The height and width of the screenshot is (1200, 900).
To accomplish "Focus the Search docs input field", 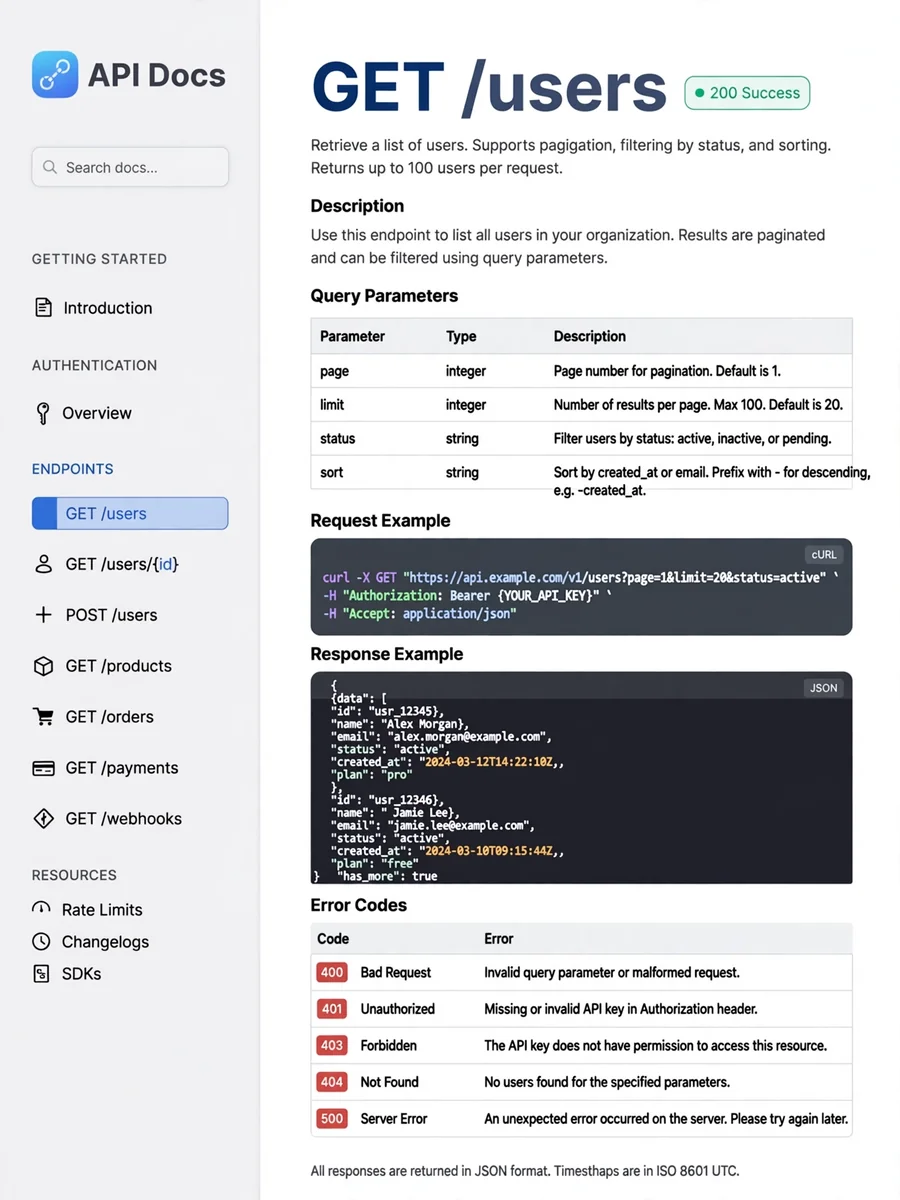I will tap(130, 167).
